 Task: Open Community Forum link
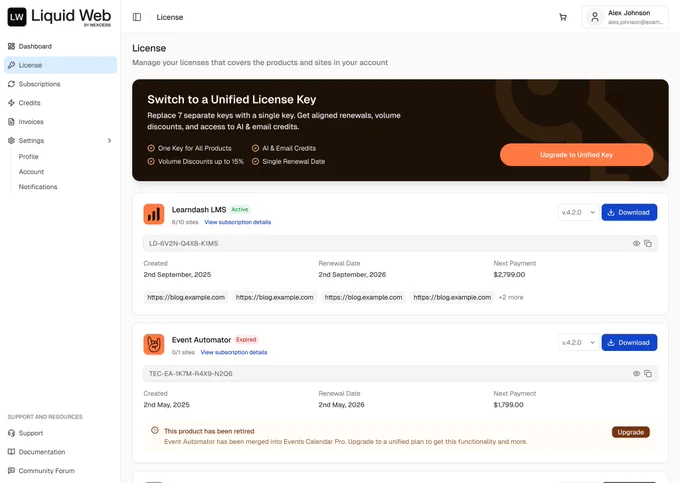[x=46, y=470]
